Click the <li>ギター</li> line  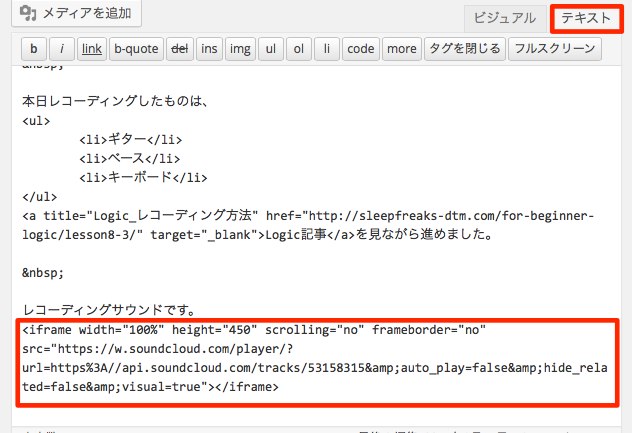(131, 139)
